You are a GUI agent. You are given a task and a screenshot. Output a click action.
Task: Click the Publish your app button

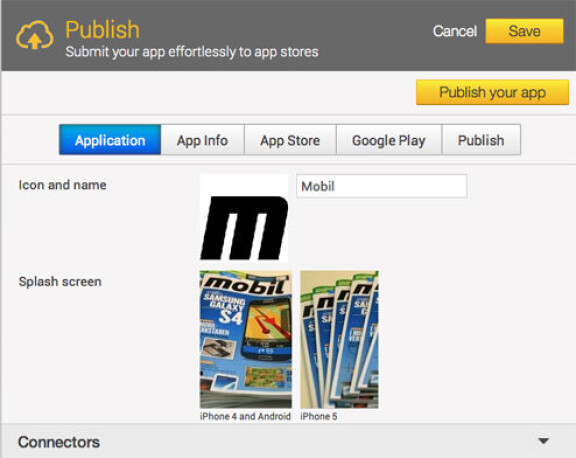(x=492, y=92)
